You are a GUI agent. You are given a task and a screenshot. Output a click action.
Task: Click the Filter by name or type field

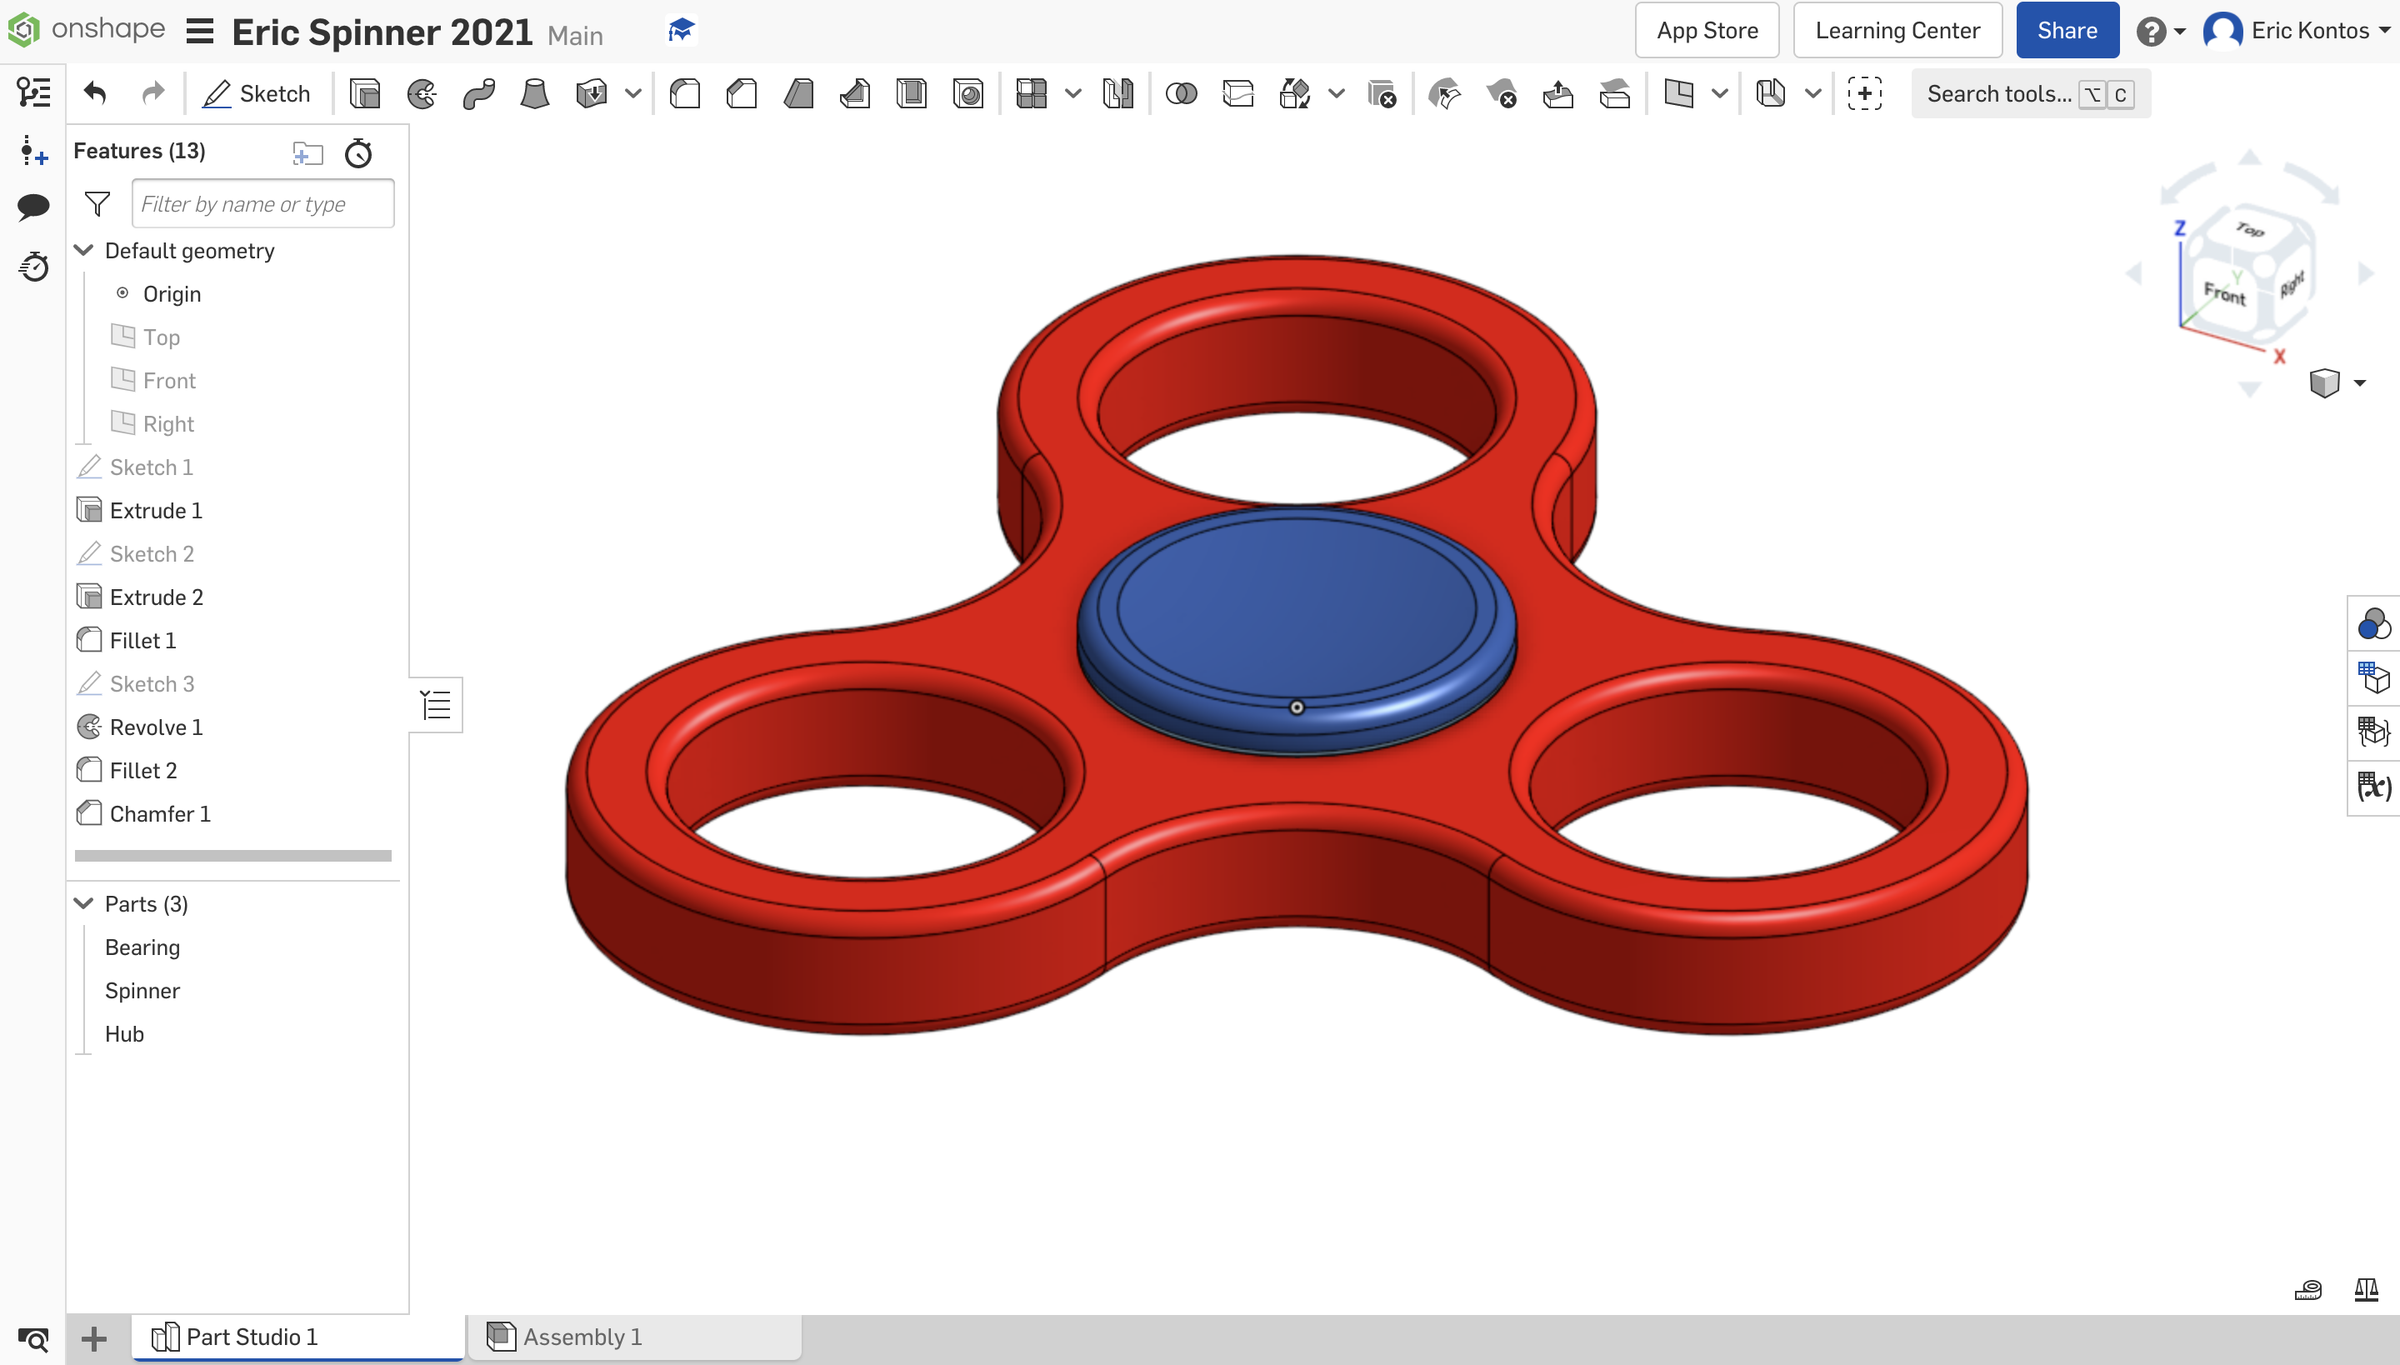pos(262,203)
